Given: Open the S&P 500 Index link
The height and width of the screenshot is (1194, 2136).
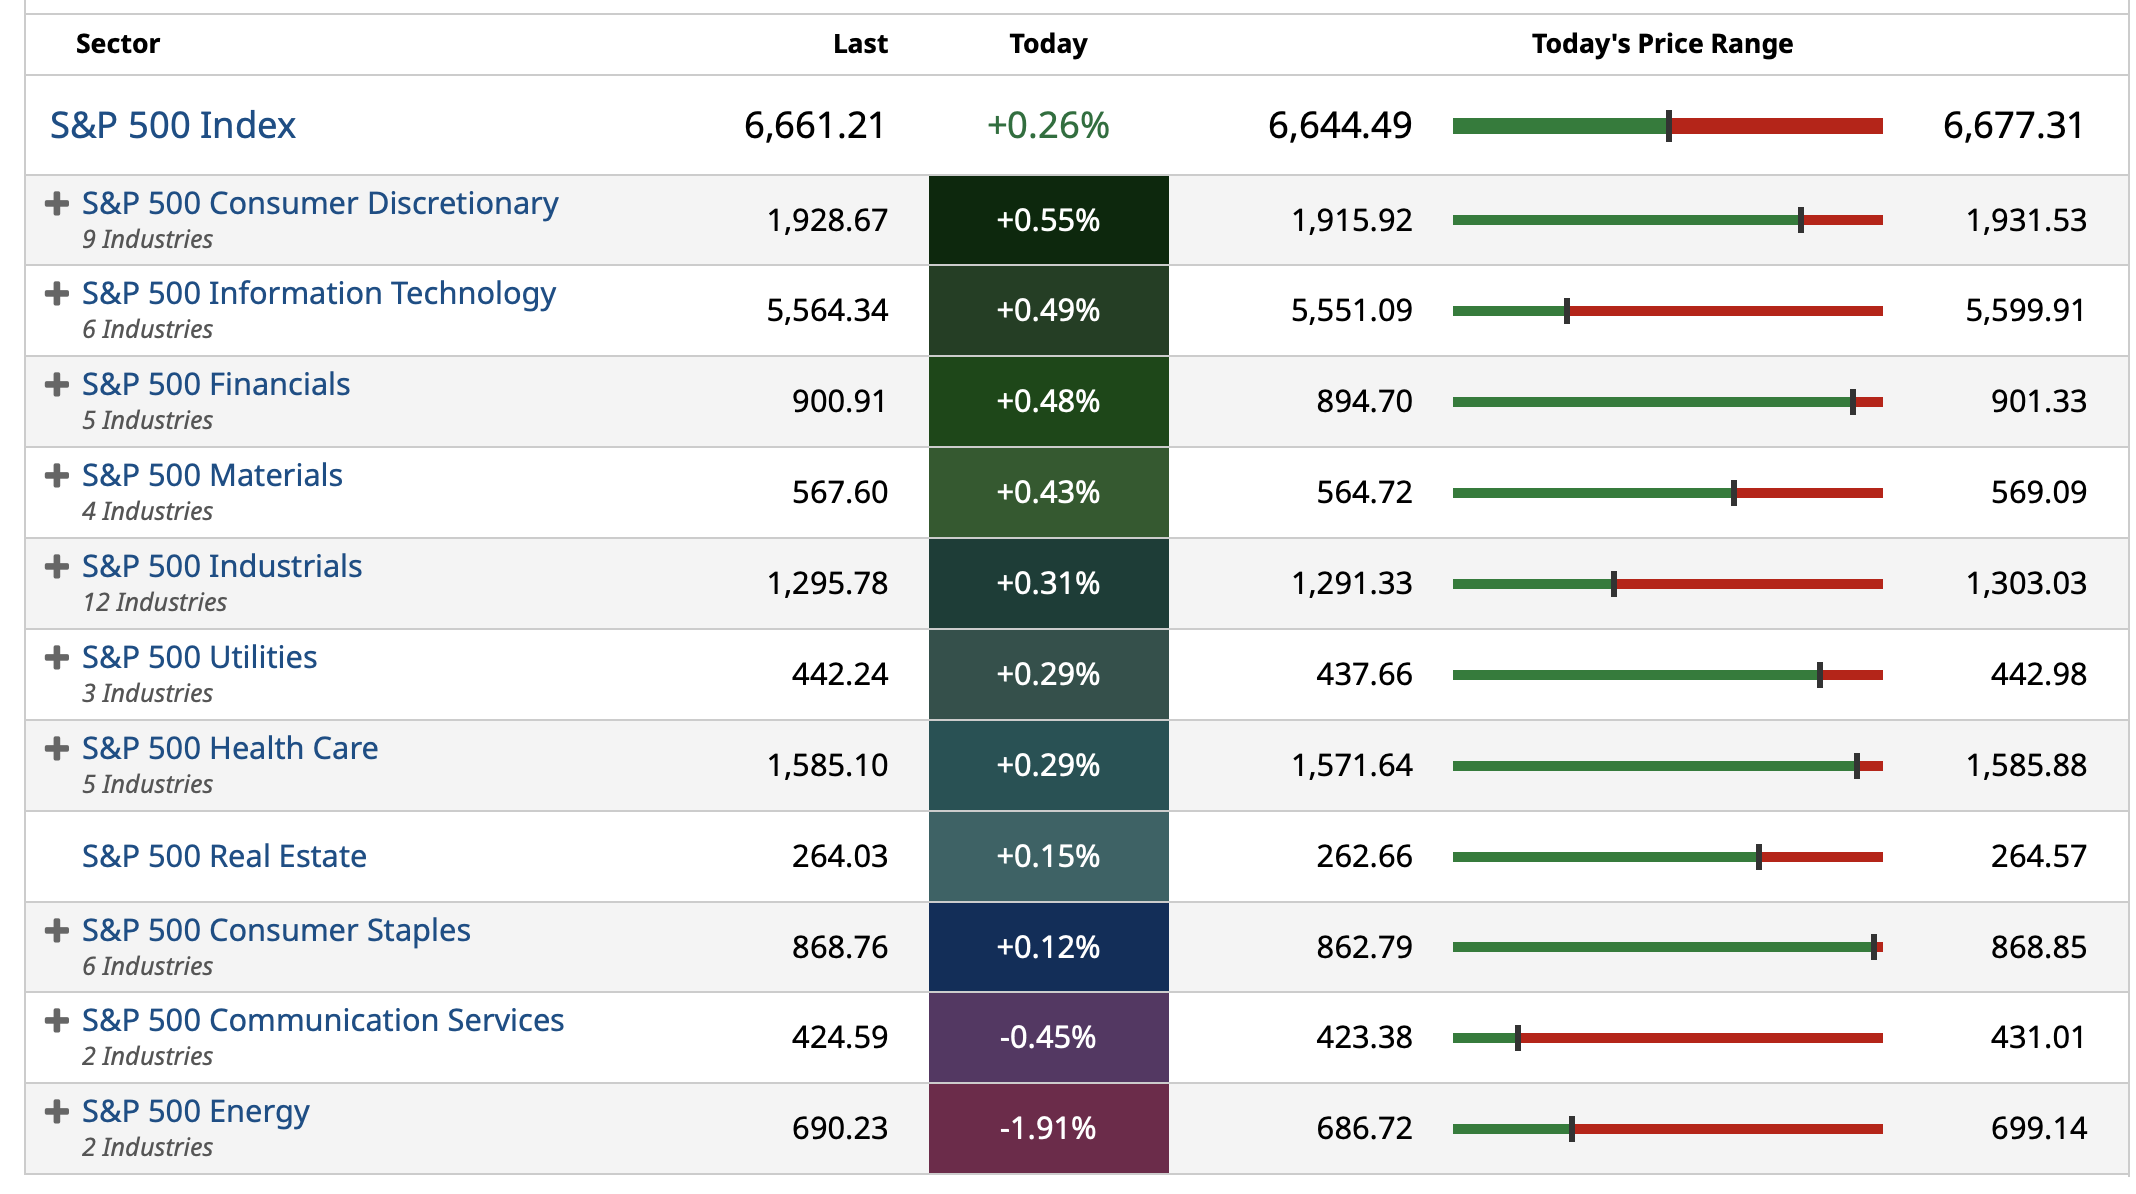Looking at the screenshot, I should [173, 126].
